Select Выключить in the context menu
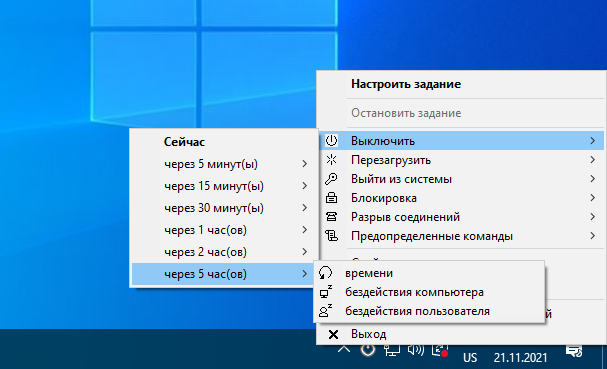607x369 pixels. coord(461,141)
